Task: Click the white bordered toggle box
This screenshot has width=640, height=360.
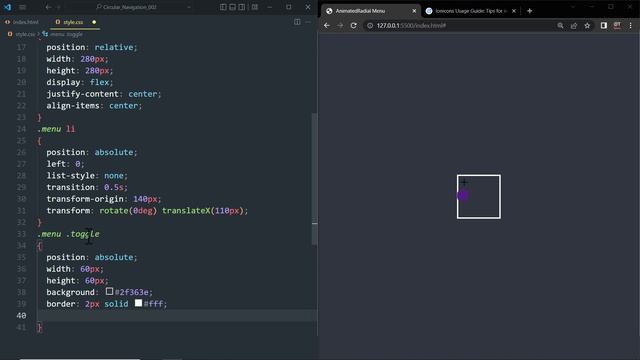Action: [479, 197]
